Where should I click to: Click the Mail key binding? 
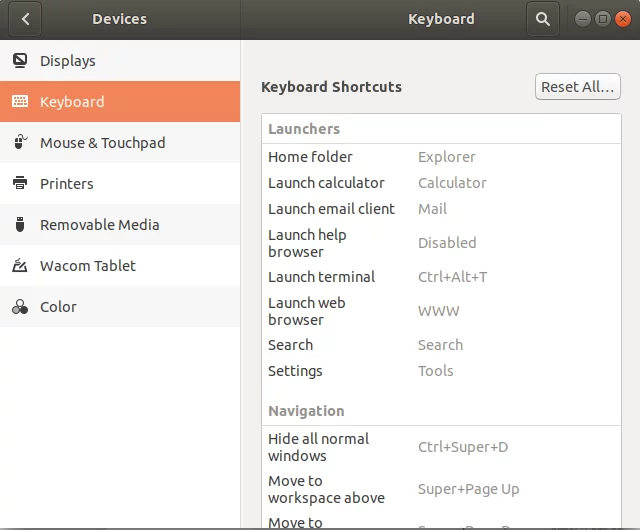[x=432, y=209]
